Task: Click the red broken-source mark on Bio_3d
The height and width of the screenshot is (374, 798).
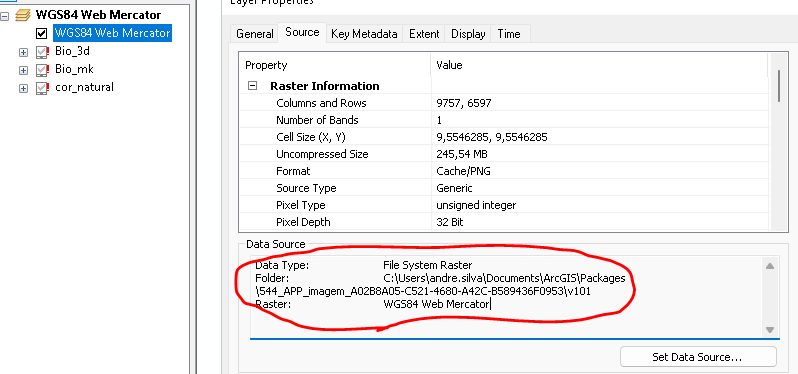Action: [x=48, y=51]
